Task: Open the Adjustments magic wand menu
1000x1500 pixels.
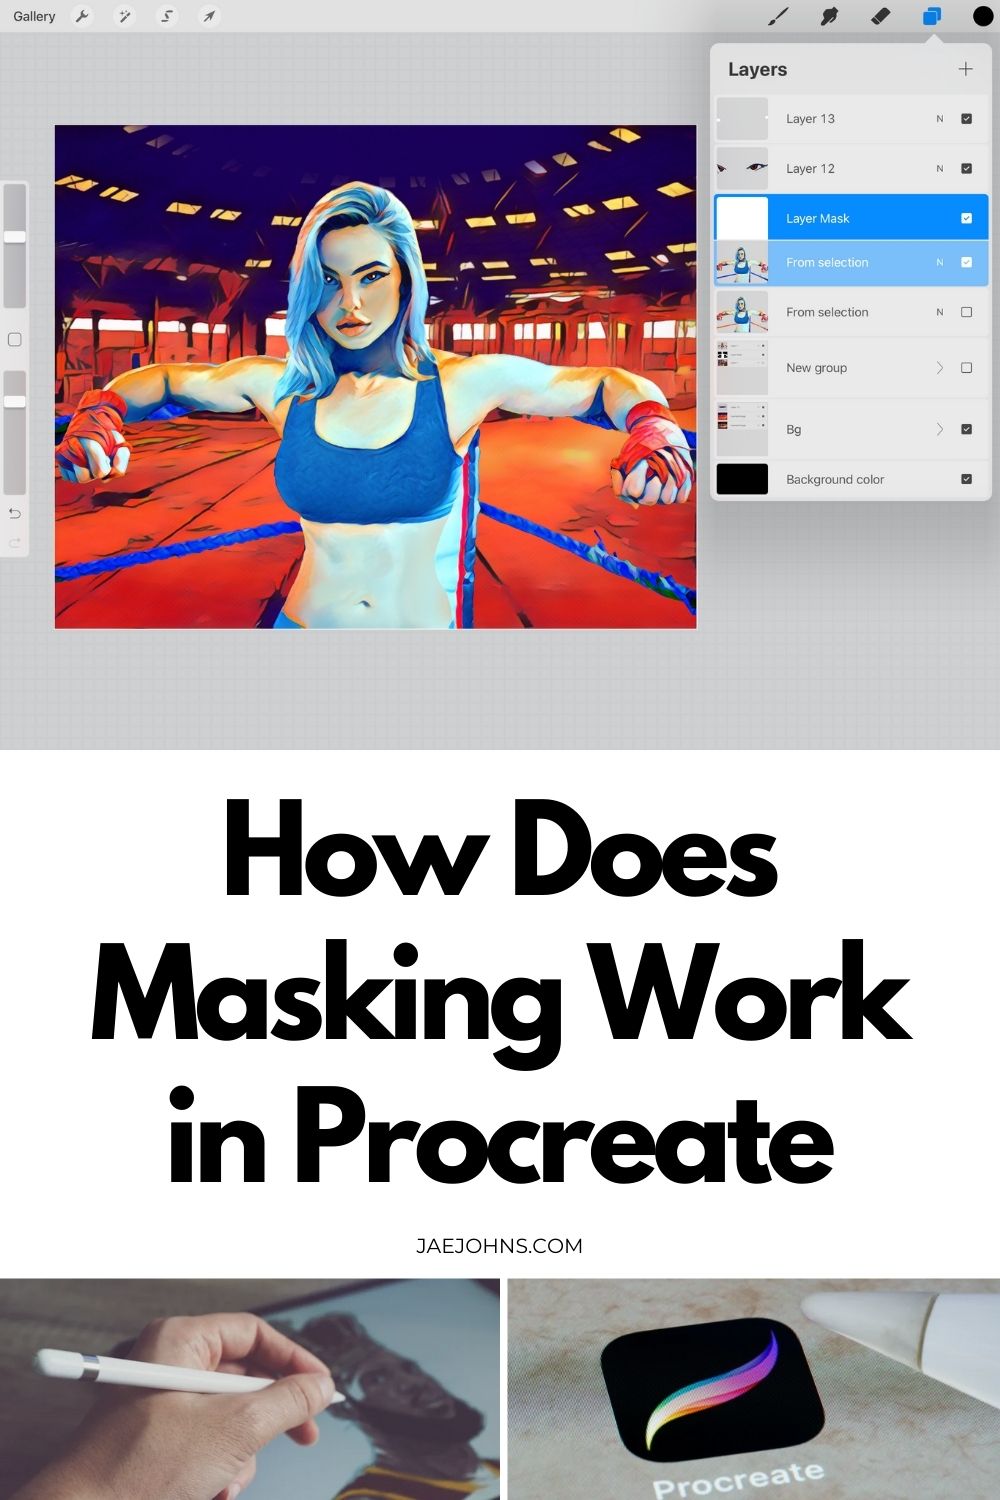Action: coord(125,16)
